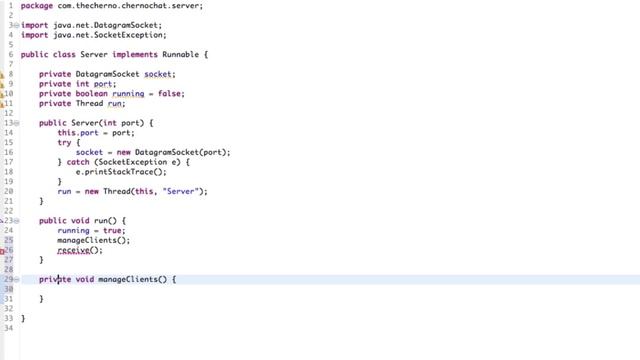
Task: Click the class closing brace on line 33
Action: tap(23, 318)
